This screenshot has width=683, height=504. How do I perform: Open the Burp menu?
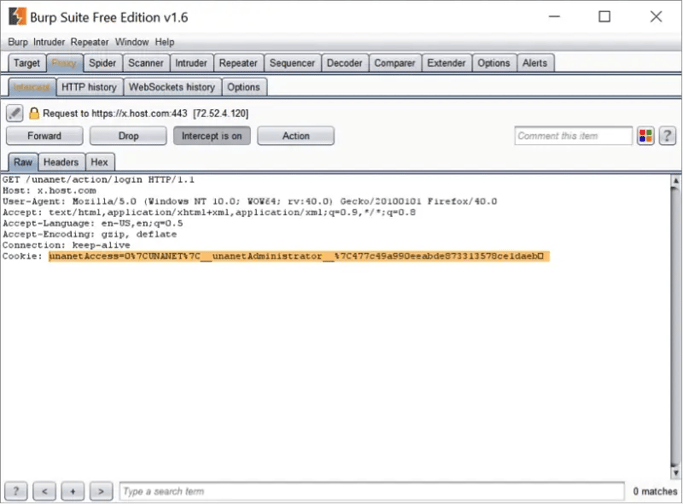click(18, 42)
